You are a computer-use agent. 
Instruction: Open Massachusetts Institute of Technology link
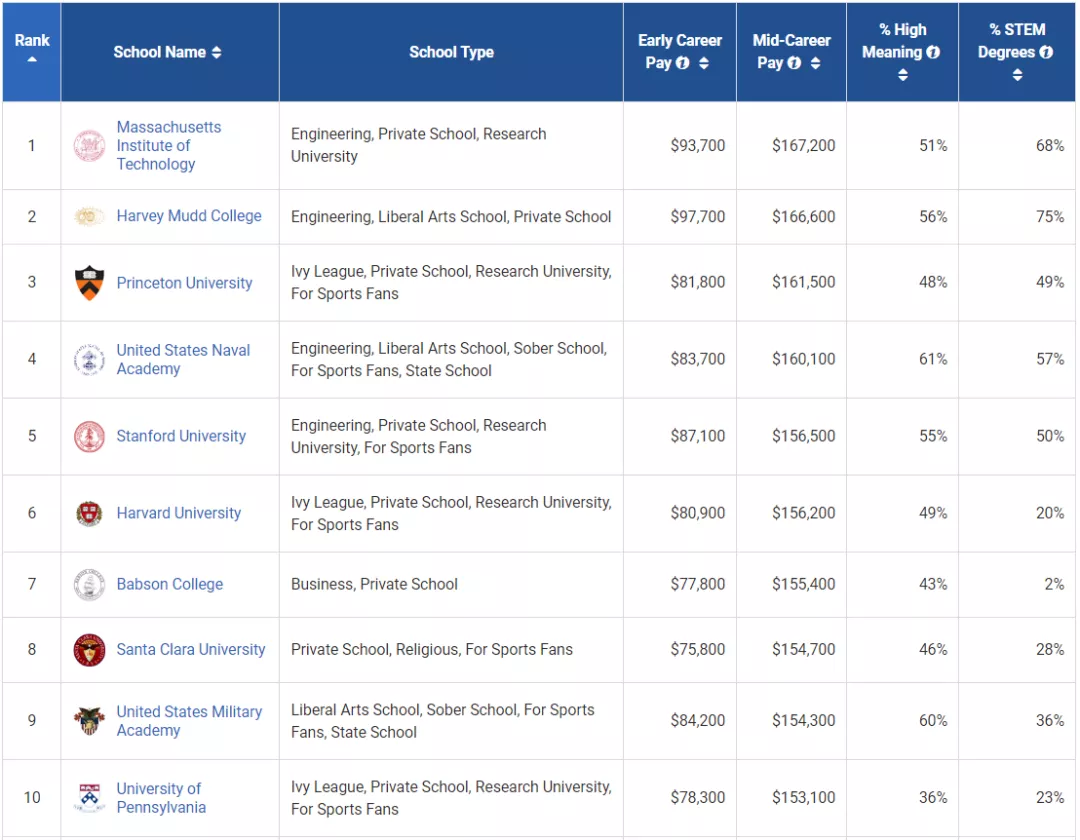tap(169, 145)
